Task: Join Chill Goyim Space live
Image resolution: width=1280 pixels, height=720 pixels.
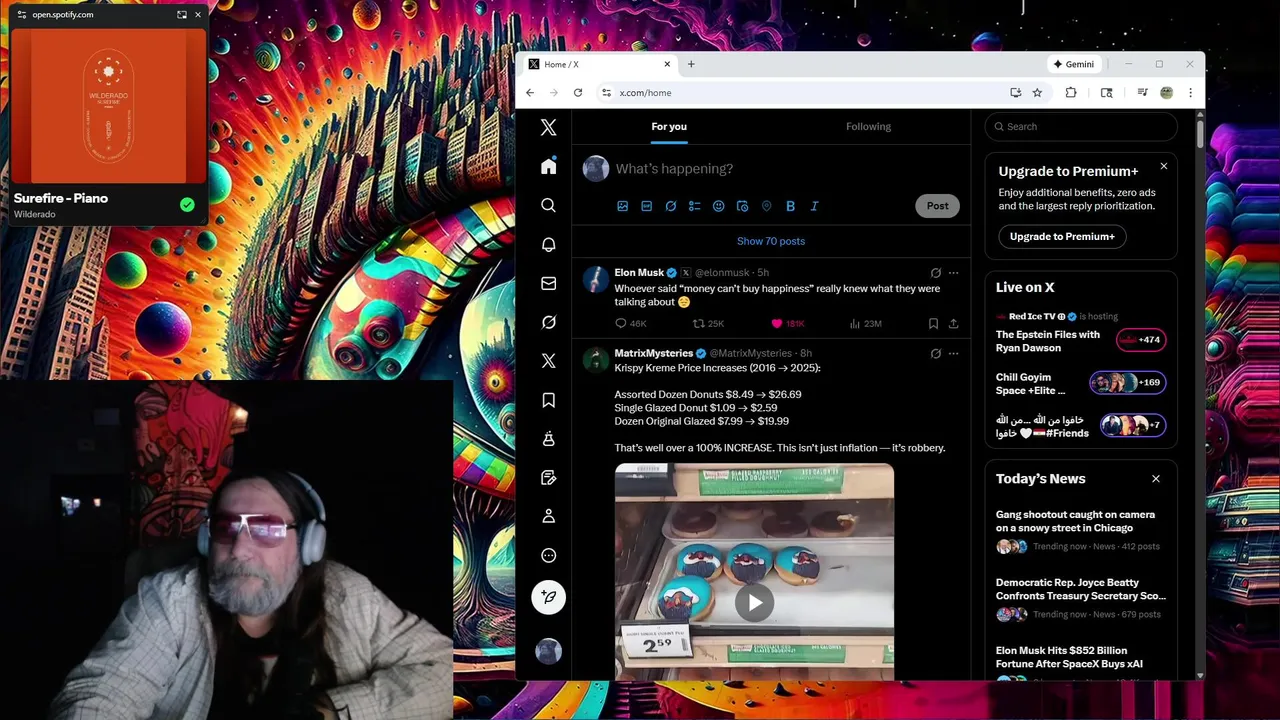Action: click(x=1081, y=383)
